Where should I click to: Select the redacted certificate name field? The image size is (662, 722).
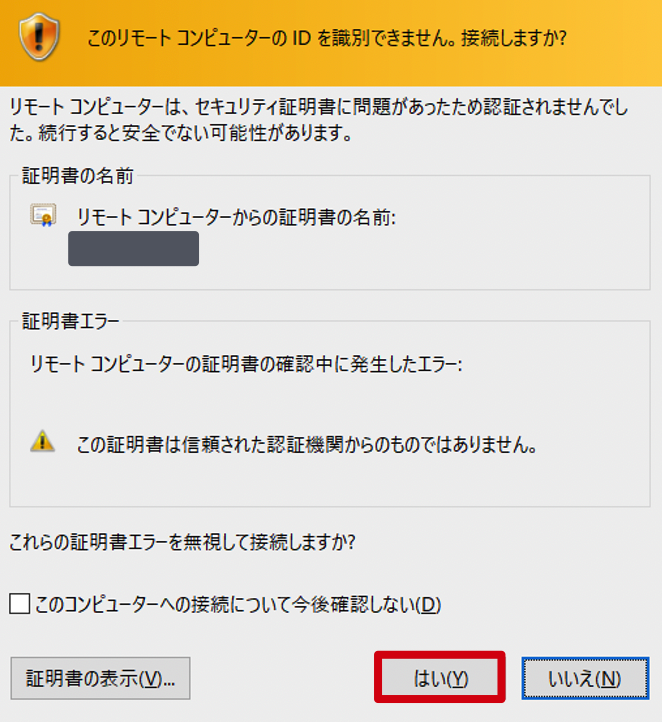click(x=134, y=249)
